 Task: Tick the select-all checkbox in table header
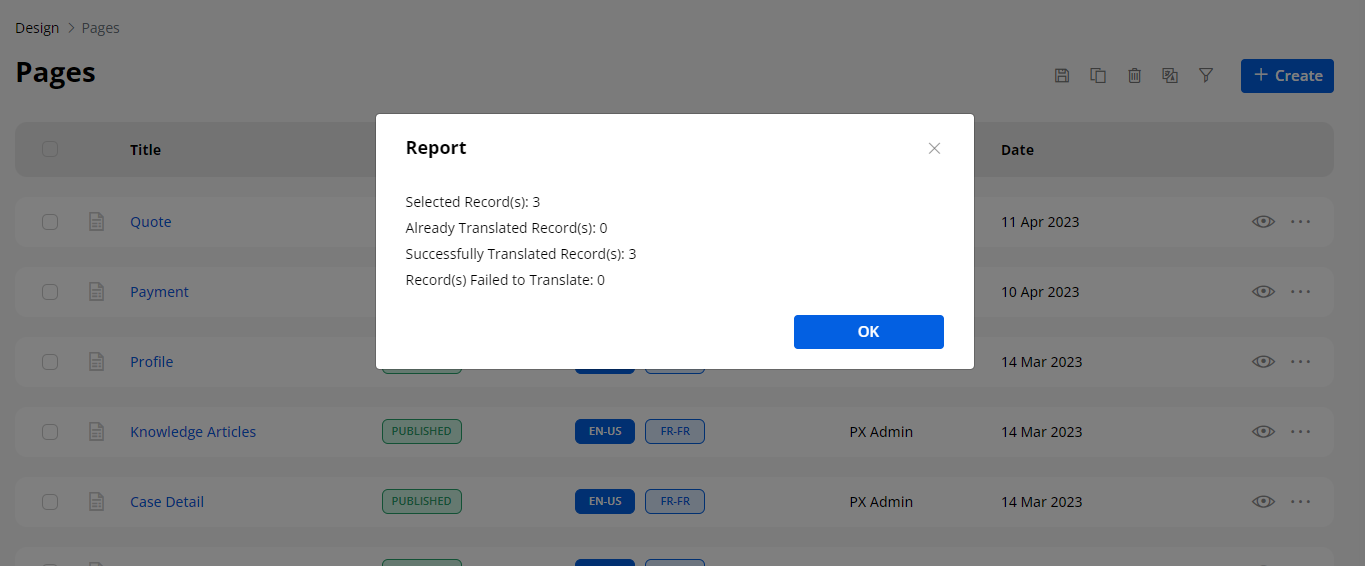point(50,149)
